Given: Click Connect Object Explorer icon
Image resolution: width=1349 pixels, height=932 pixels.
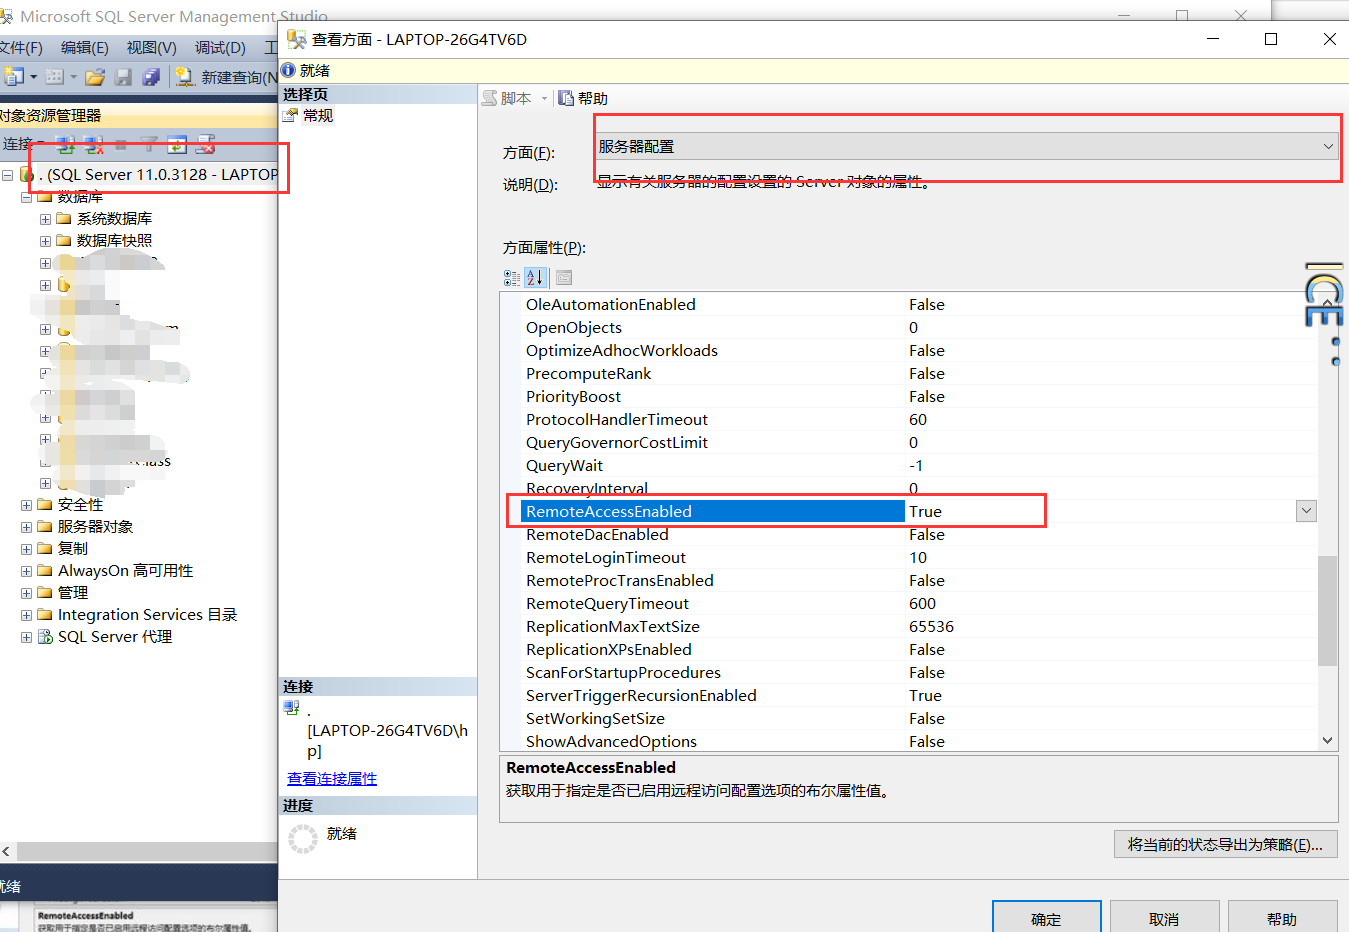Looking at the screenshot, I should [x=65, y=145].
